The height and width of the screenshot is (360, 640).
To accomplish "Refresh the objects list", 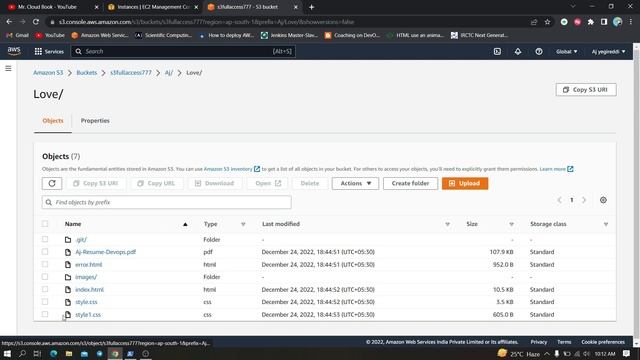I will pyautogui.click(x=52, y=183).
